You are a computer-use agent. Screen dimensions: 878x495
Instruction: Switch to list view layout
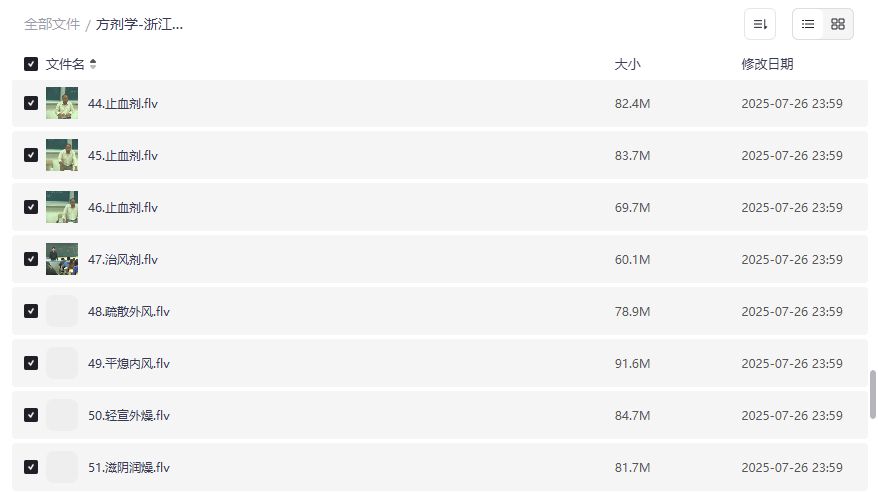pyautogui.click(x=808, y=24)
